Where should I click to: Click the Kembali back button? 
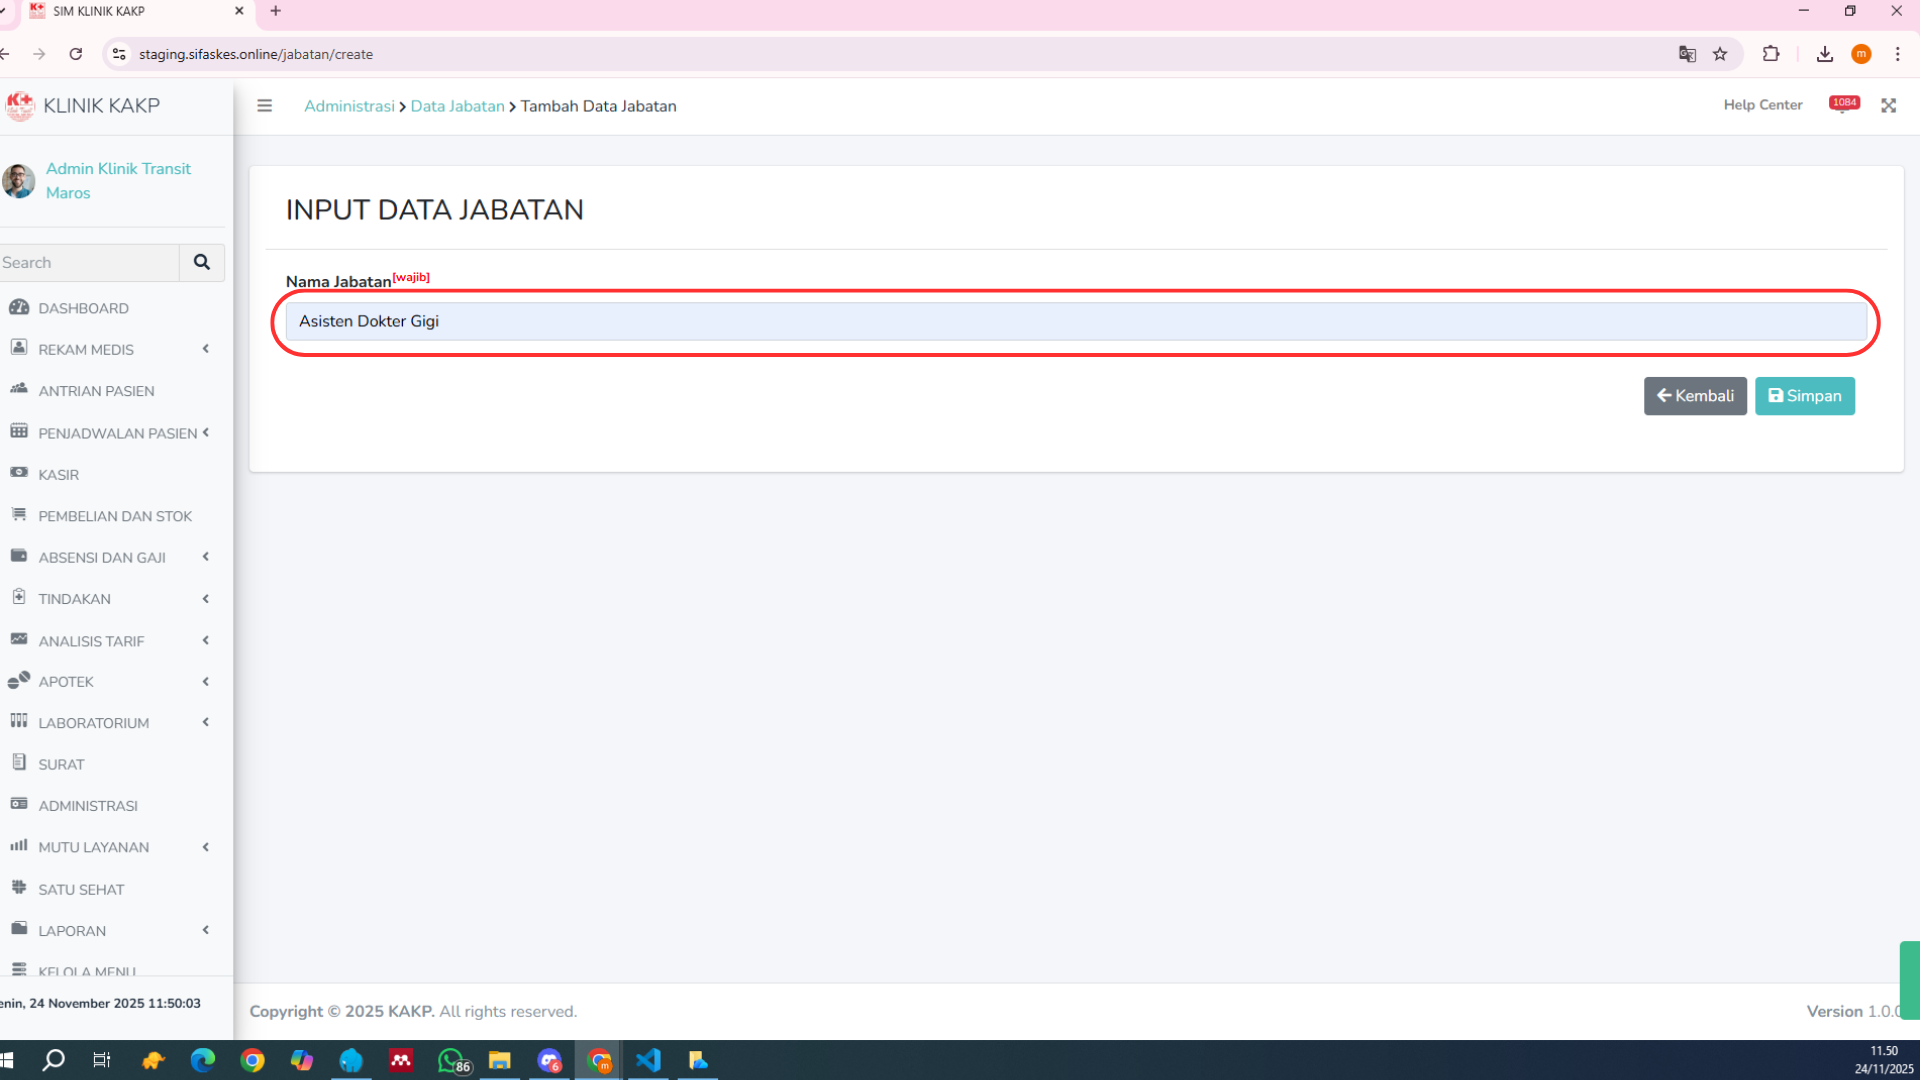click(1695, 396)
